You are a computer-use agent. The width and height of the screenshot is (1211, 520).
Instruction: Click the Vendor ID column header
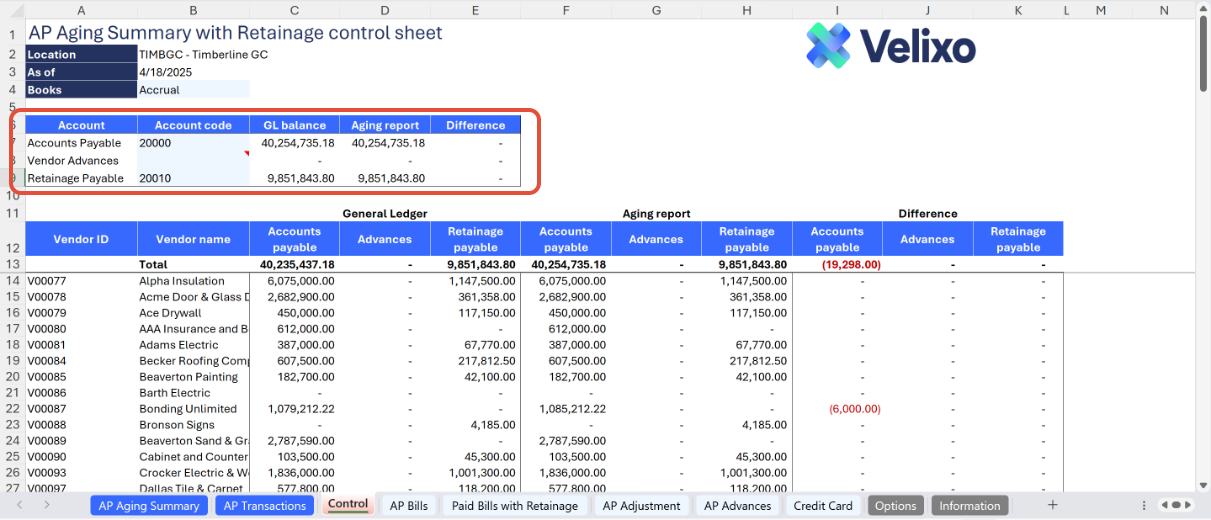[x=81, y=239]
